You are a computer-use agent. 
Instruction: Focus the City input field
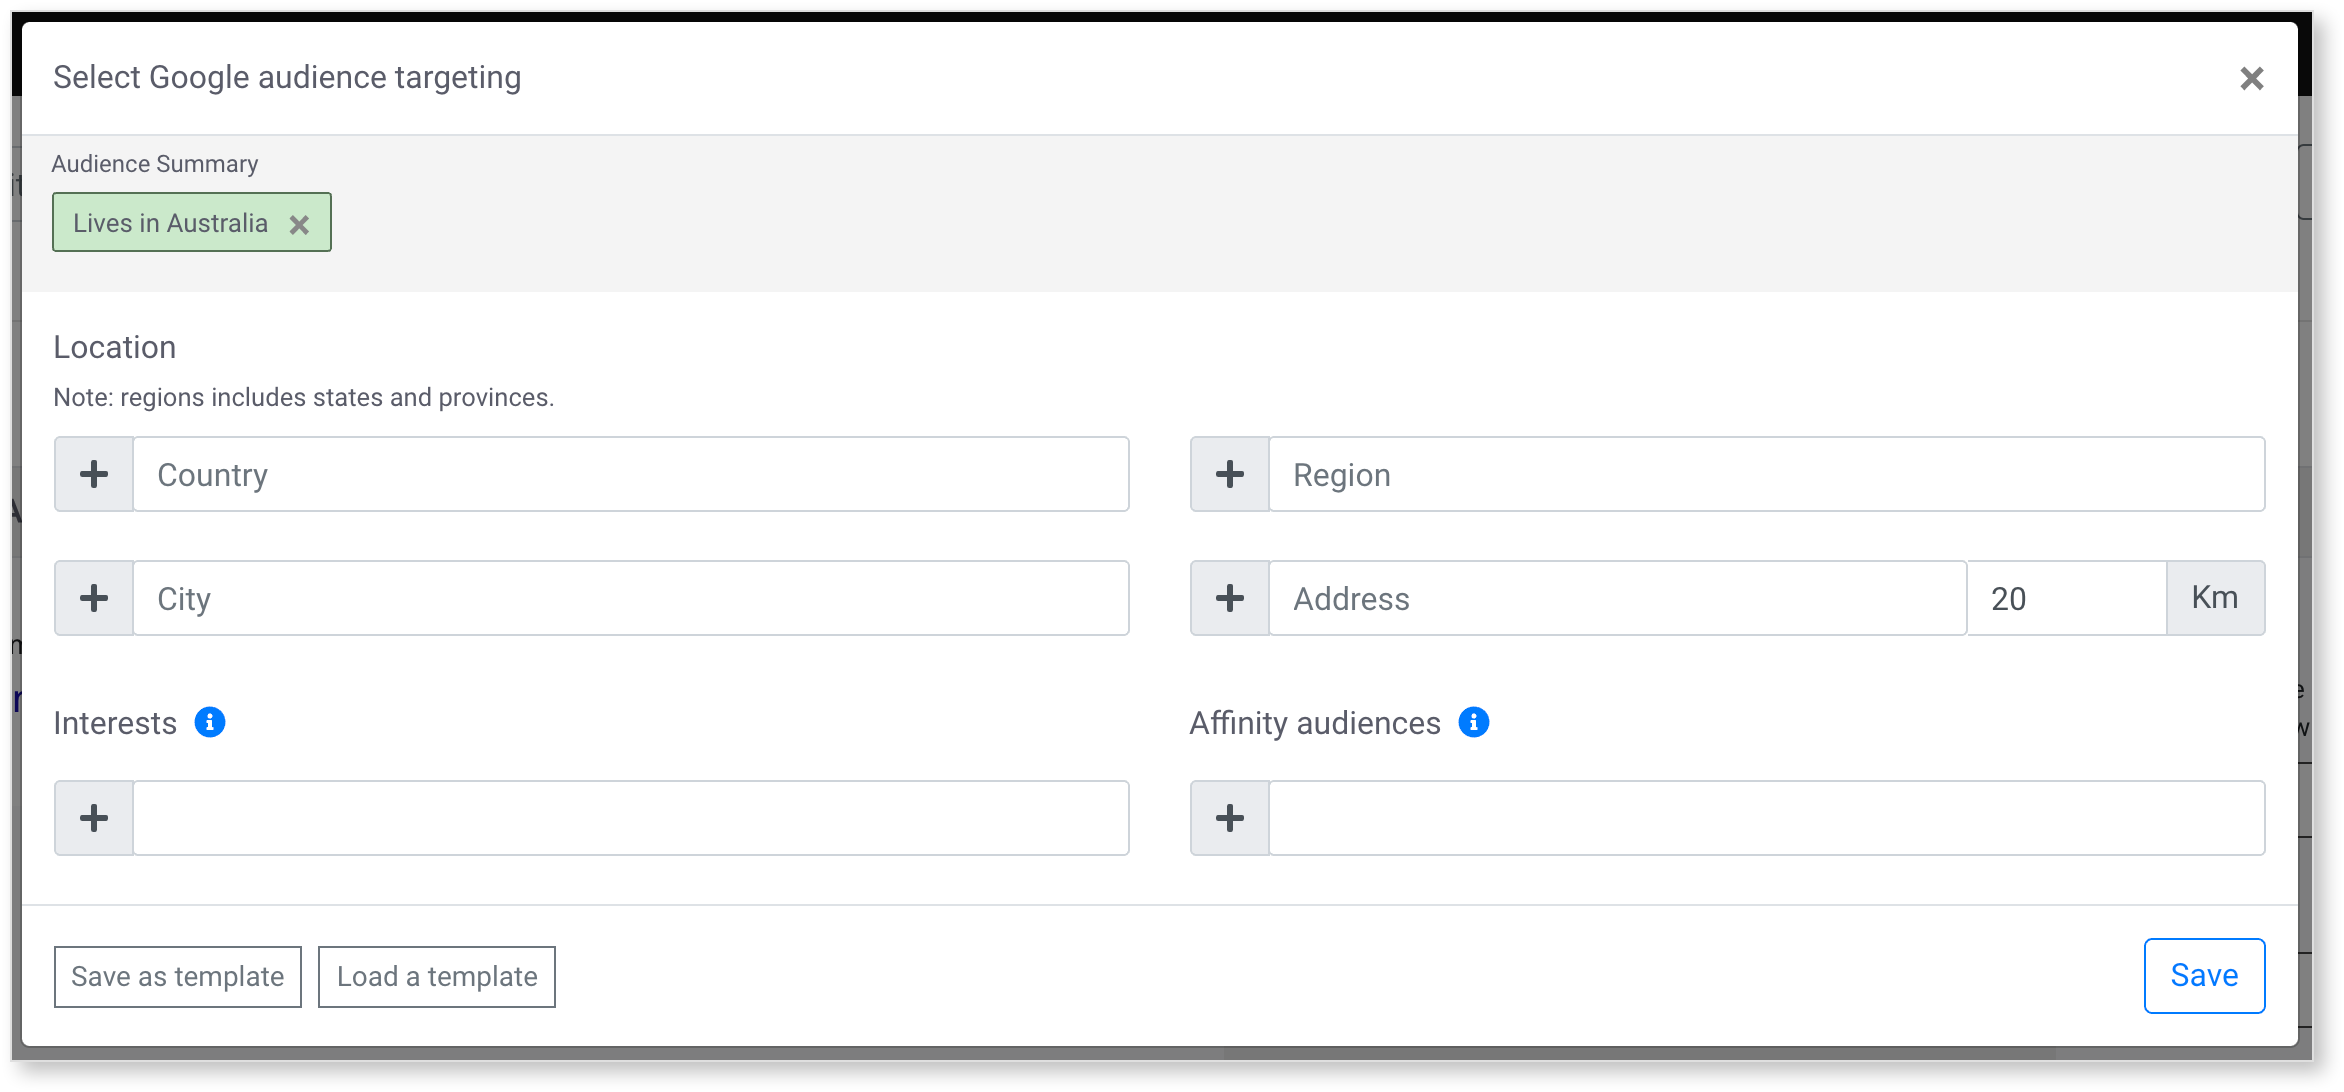pyautogui.click(x=631, y=598)
